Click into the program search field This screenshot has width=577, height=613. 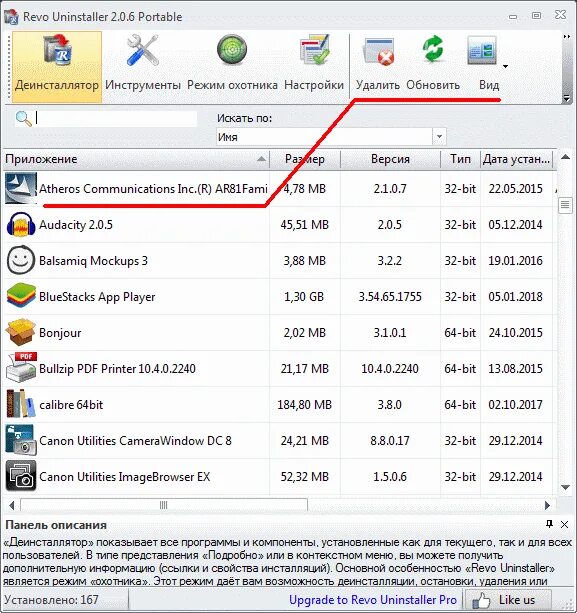coord(116,118)
